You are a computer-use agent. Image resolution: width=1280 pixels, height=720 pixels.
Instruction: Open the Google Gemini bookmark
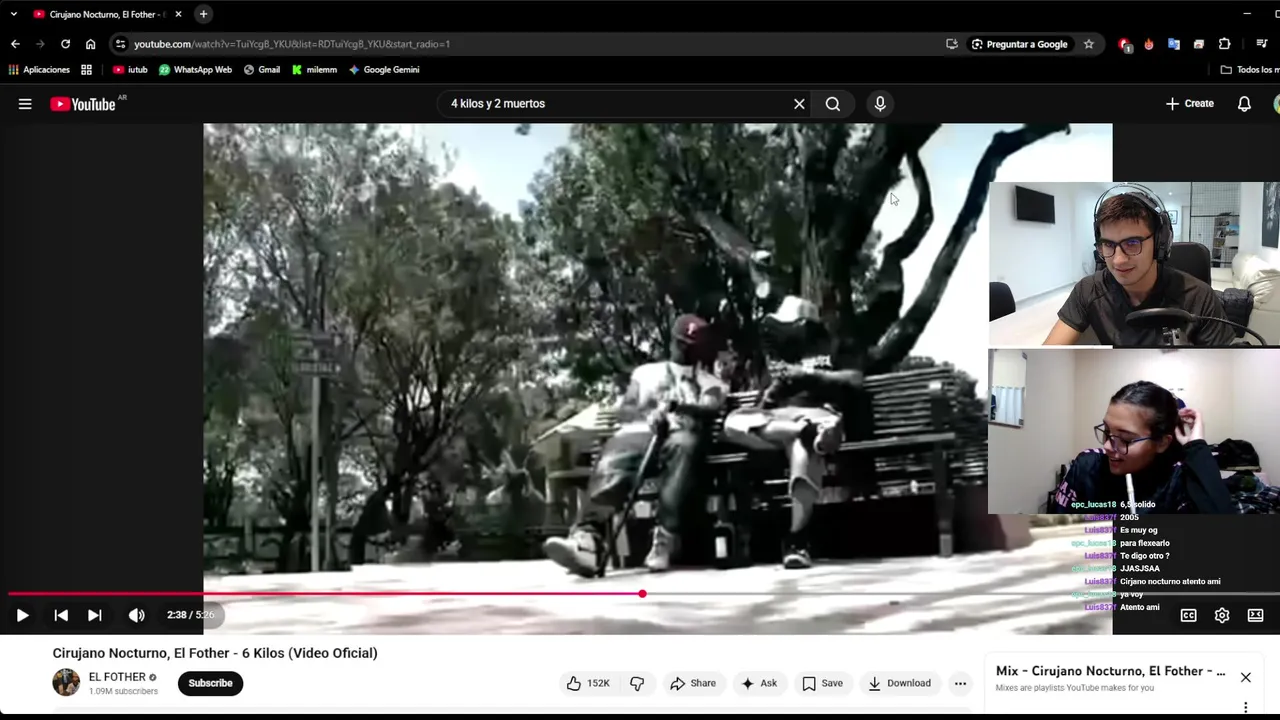384,70
